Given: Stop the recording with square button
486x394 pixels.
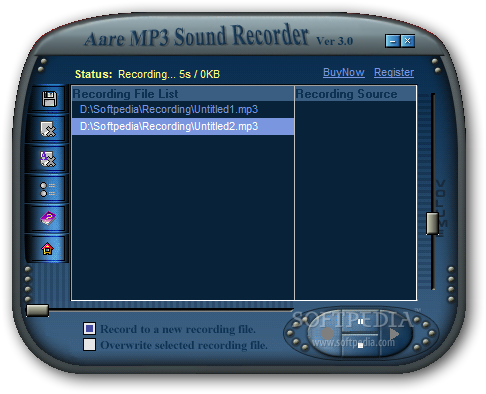Looking at the screenshot, I should tap(360, 346).
